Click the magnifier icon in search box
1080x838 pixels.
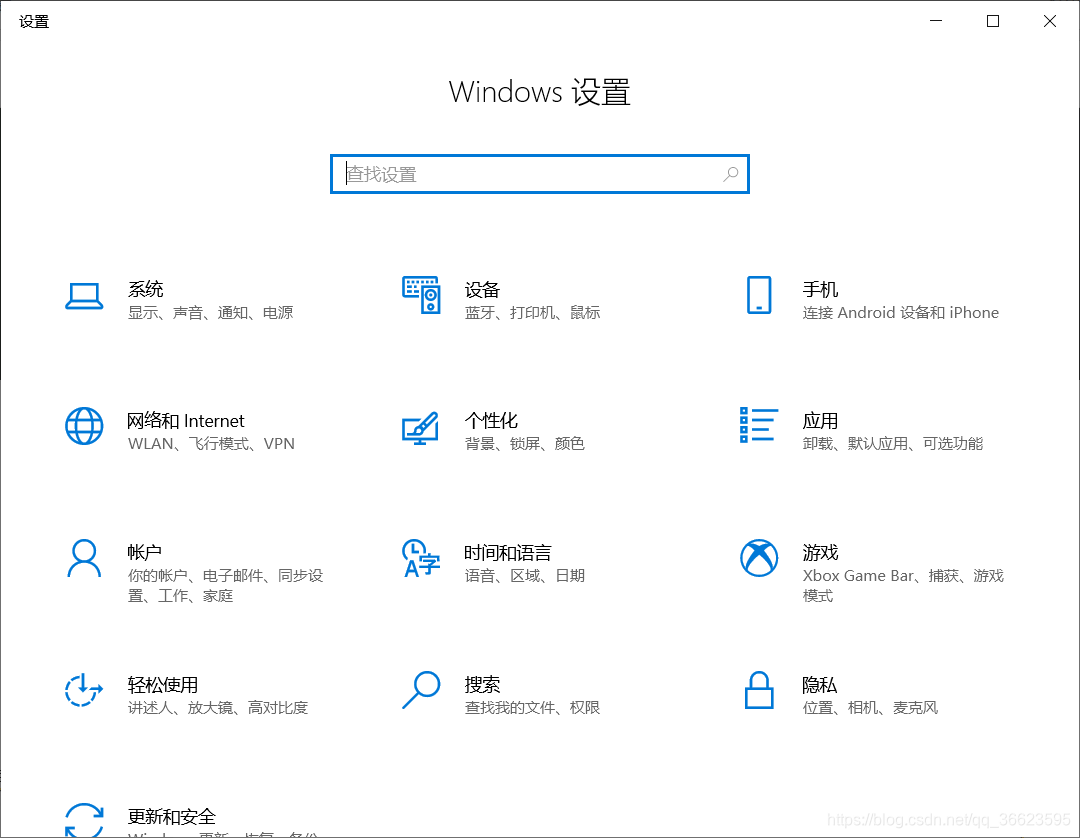[731, 174]
